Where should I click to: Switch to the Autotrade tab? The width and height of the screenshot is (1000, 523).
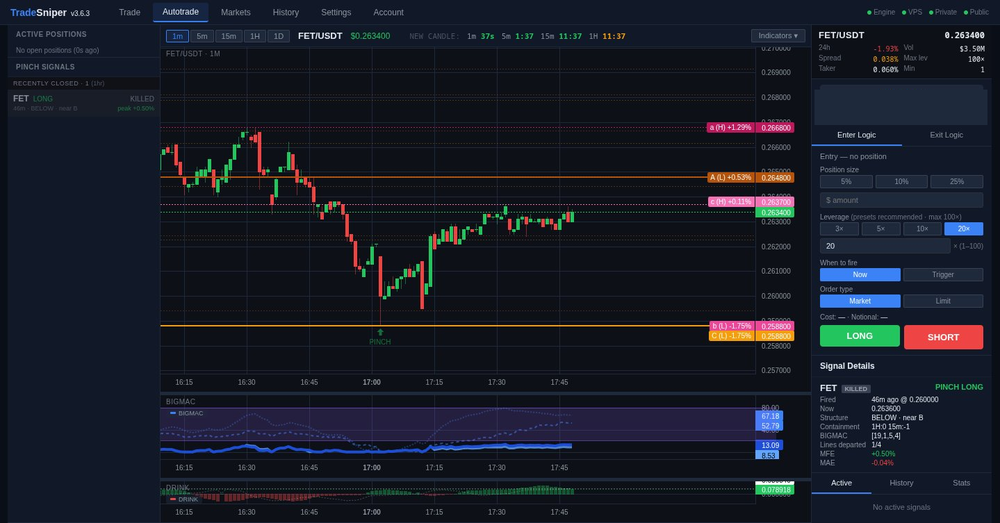tap(180, 12)
